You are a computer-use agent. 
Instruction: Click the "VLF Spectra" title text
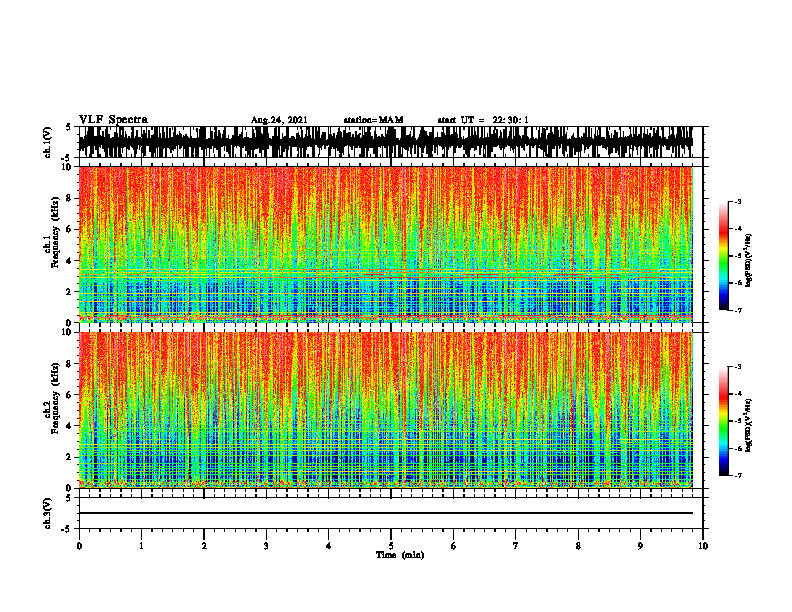[x=113, y=120]
